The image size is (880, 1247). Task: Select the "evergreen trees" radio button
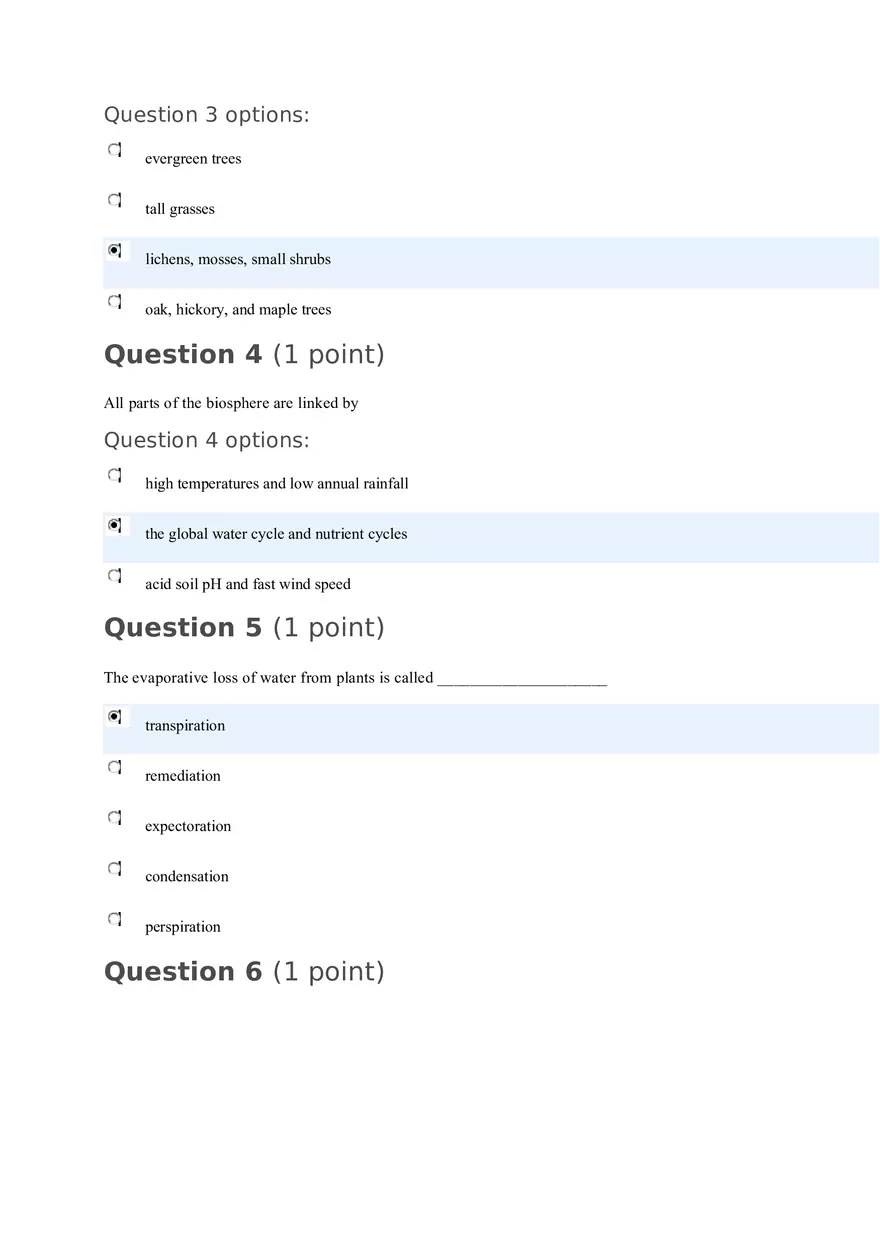click(114, 149)
